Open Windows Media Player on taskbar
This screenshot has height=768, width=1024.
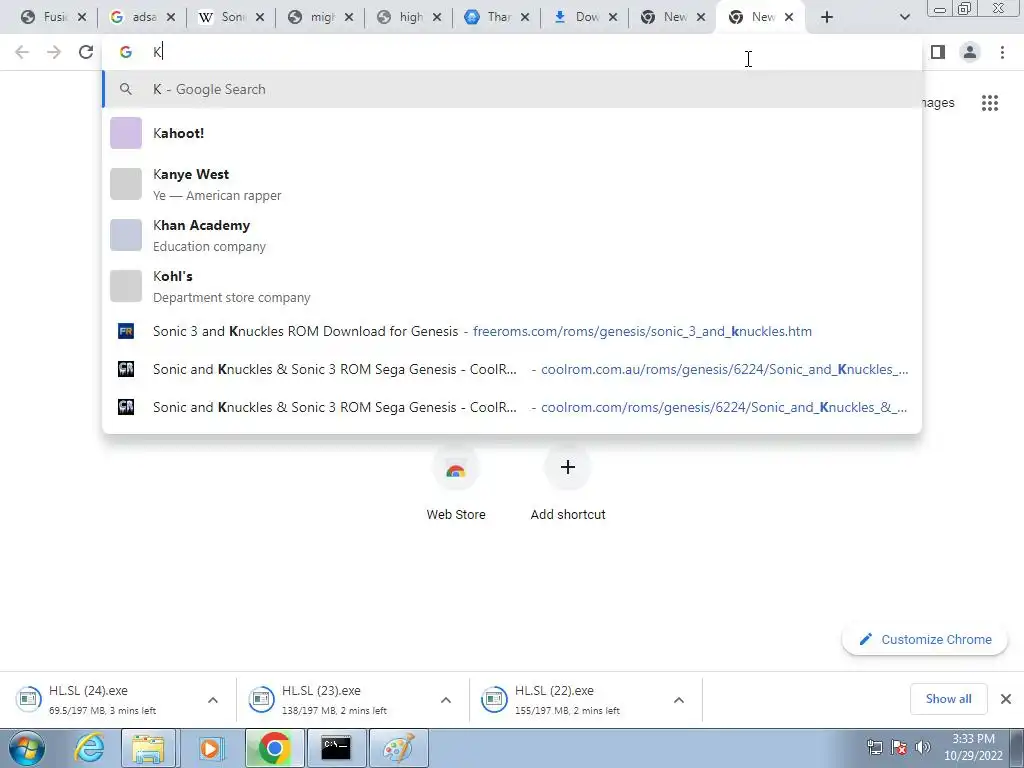click(x=210, y=748)
